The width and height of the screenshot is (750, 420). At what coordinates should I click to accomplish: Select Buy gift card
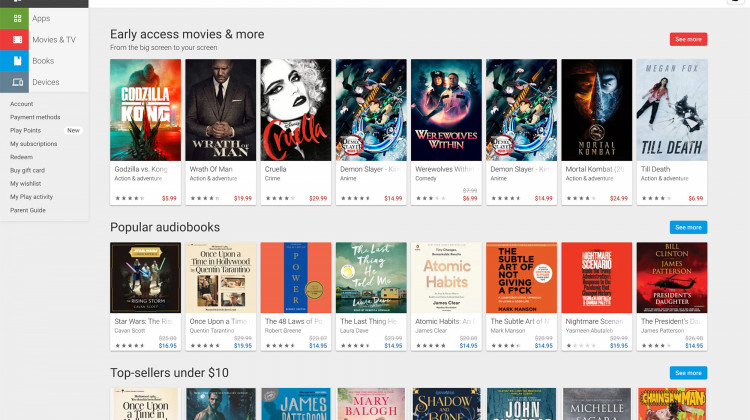click(x=27, y=170)
